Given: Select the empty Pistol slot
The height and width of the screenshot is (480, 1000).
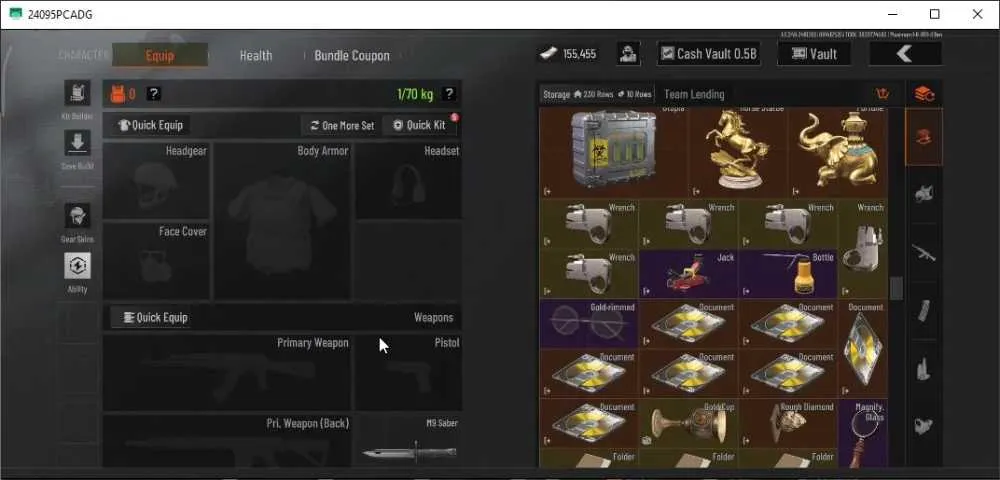Looking at the screenshot, I should coord(408,372).
